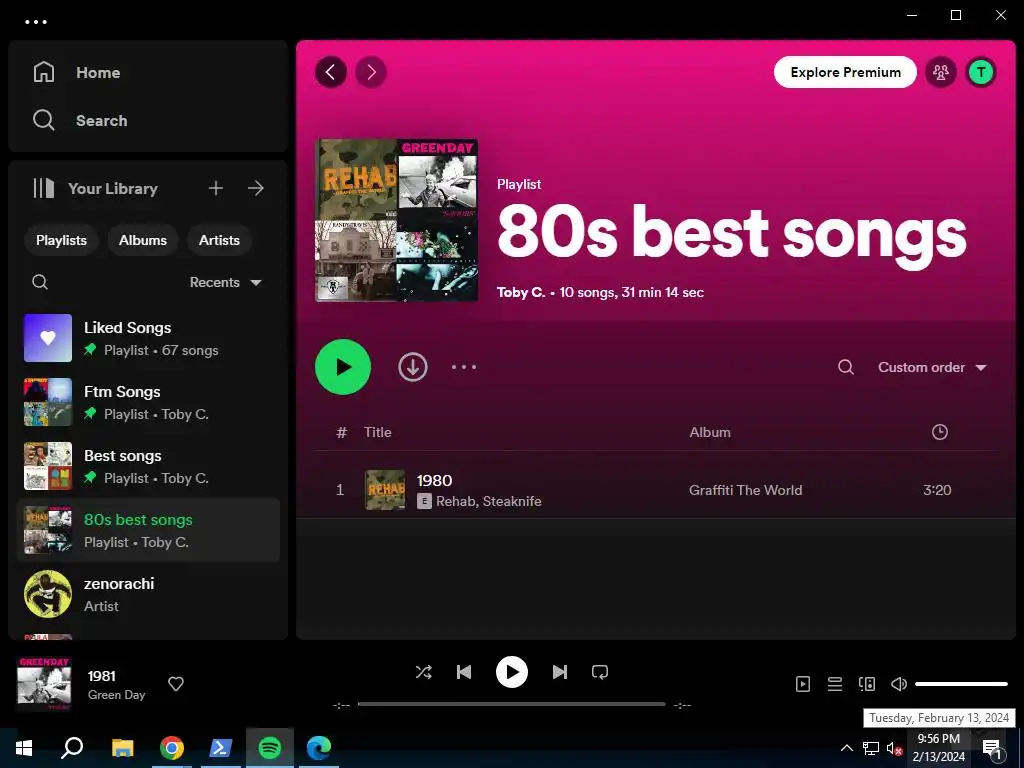
Task: Open Windows notification center
Action: [x=992, y=748]
